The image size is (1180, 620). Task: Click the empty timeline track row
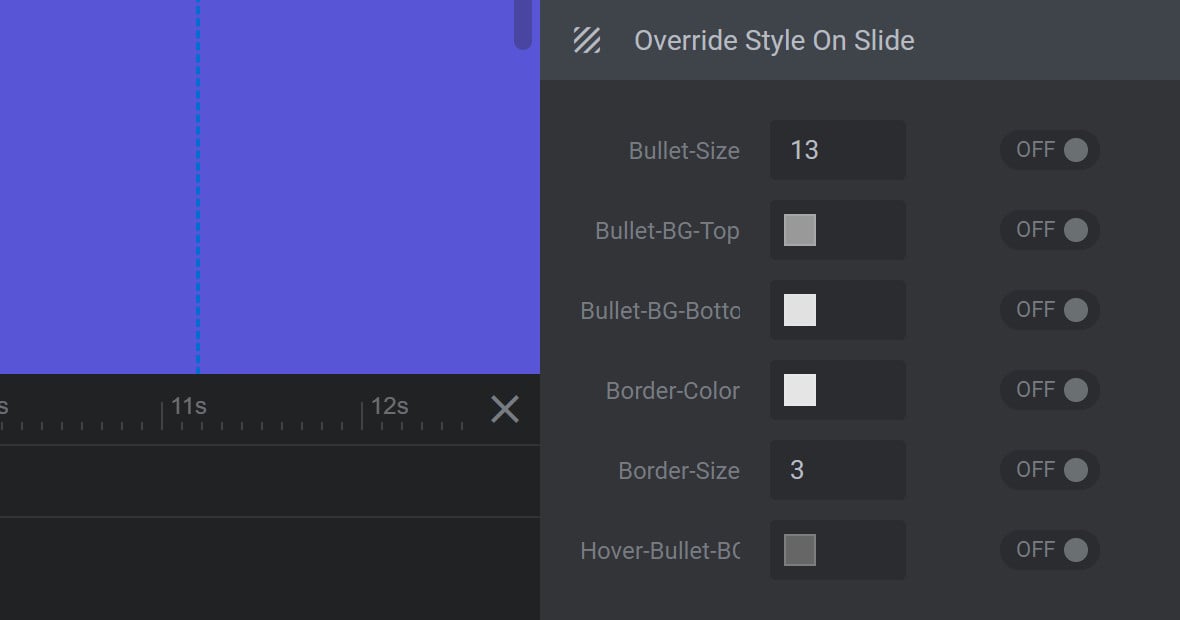click(x=270, y=481)
